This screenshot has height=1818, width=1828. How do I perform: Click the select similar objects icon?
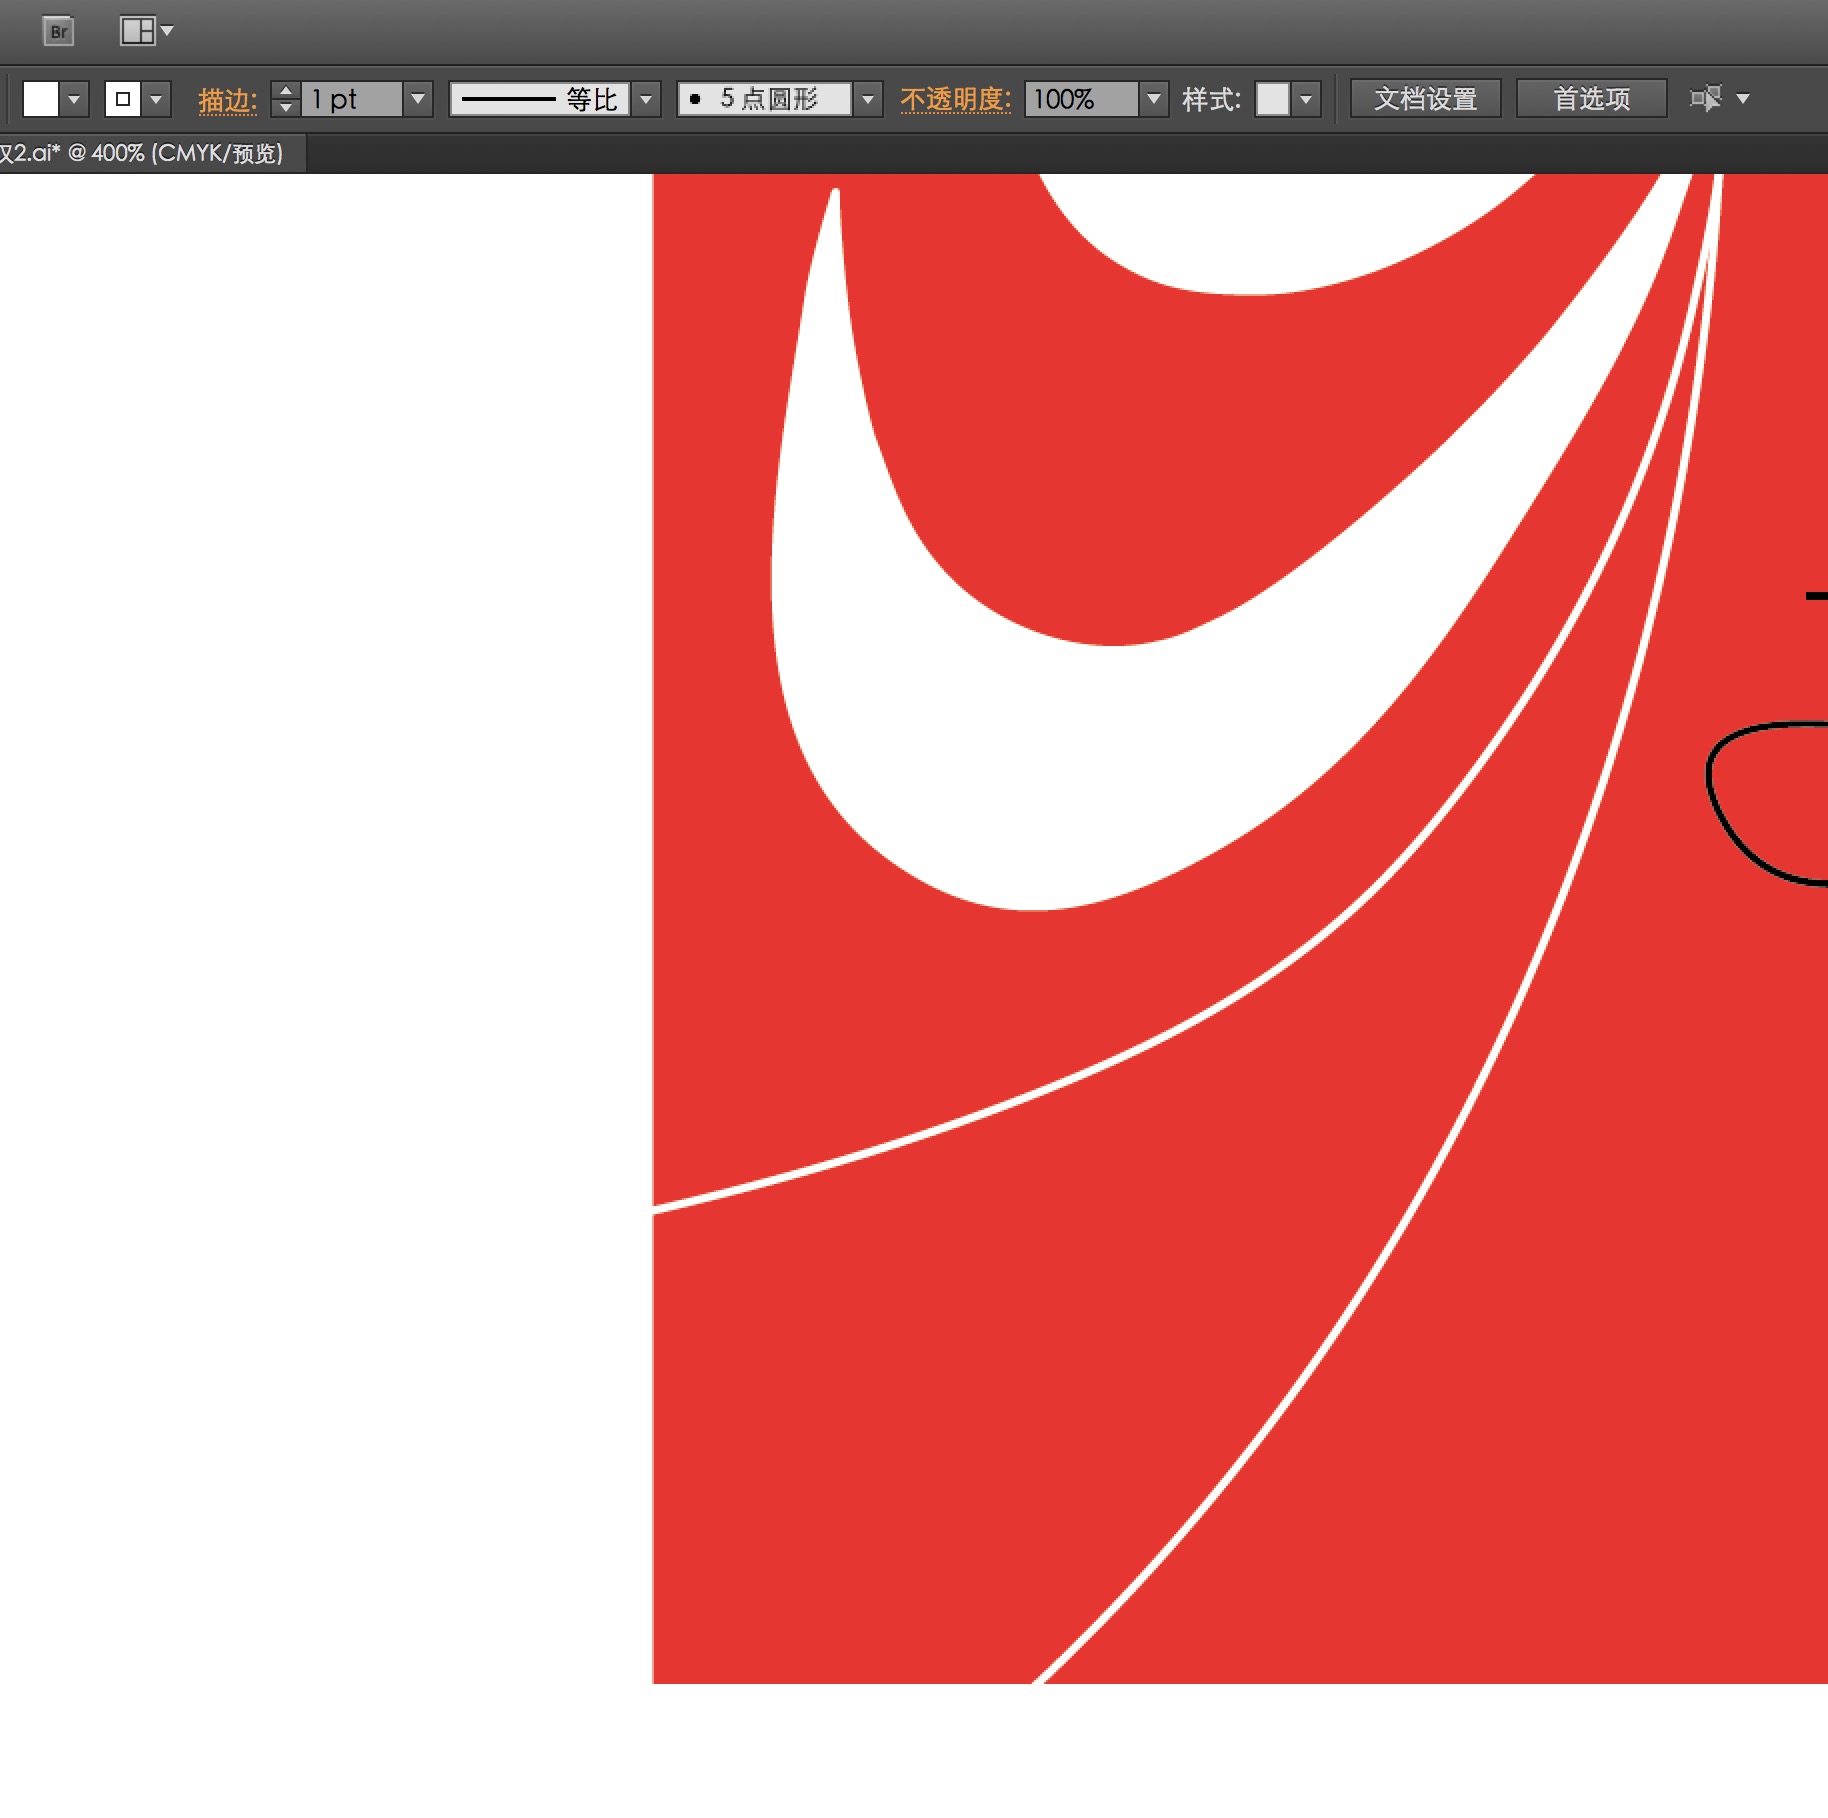pyautogui.click(x=1706, y=98)
